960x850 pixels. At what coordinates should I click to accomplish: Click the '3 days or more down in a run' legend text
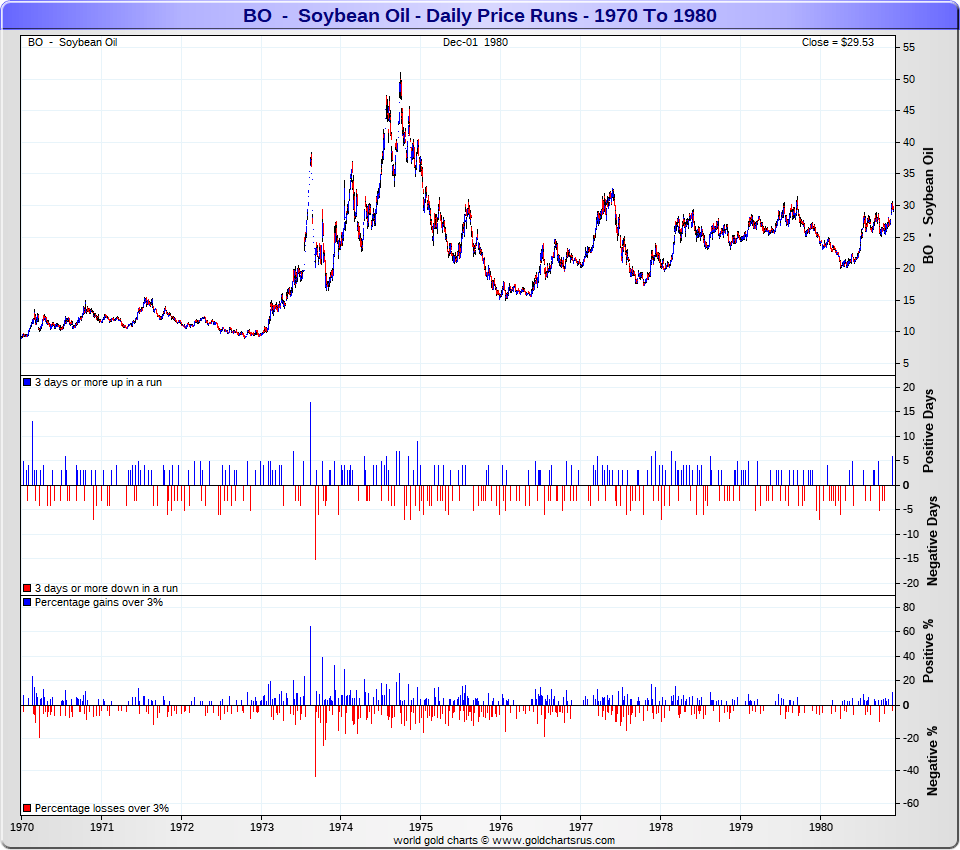click(x=106, y=588)
